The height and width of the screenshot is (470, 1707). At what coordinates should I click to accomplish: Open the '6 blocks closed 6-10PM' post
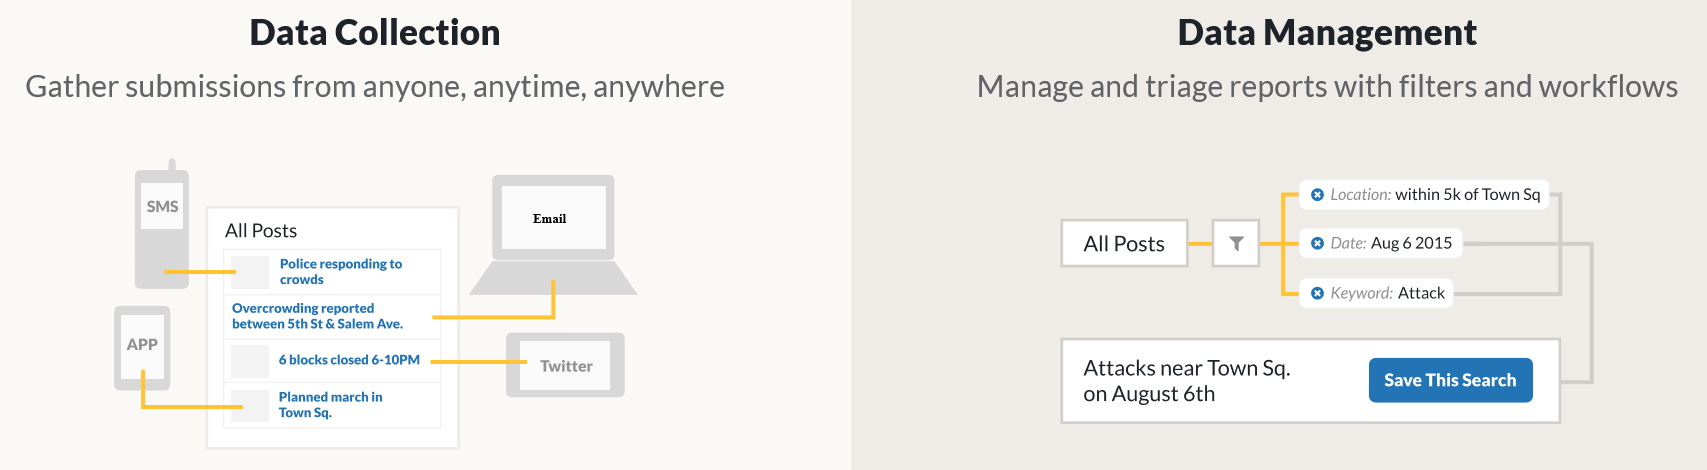(x=349, y=360)
